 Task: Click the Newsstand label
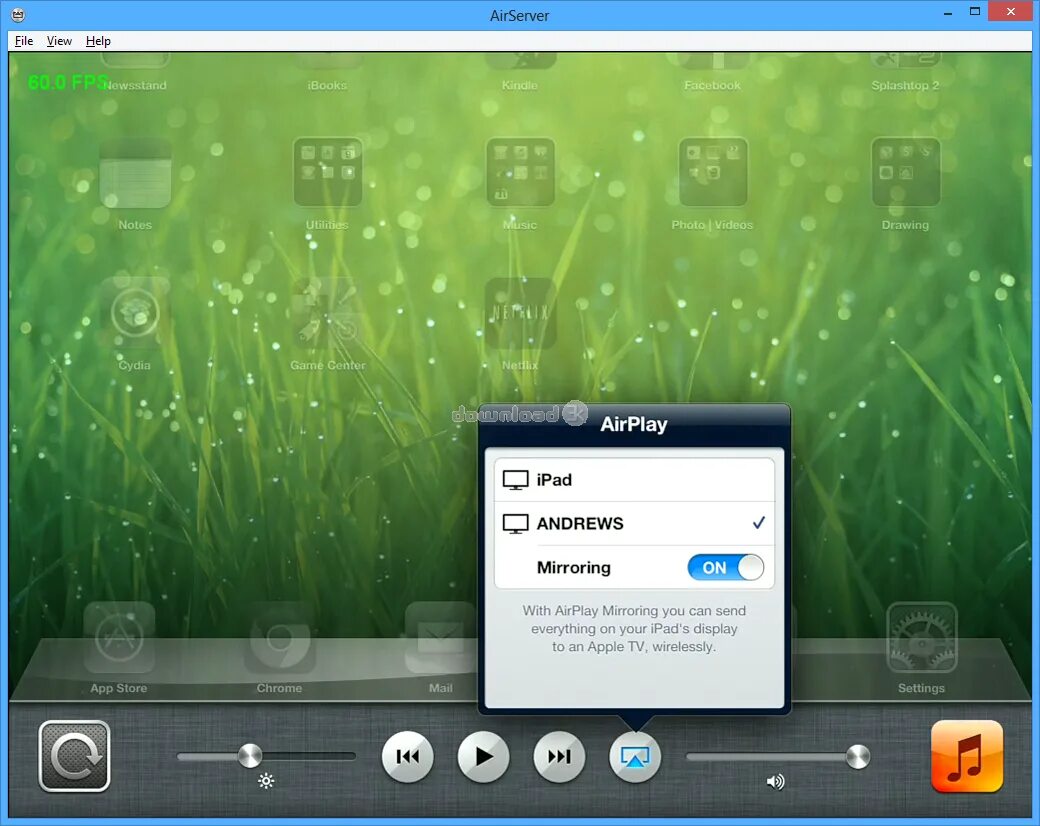(x=135, y=86)
